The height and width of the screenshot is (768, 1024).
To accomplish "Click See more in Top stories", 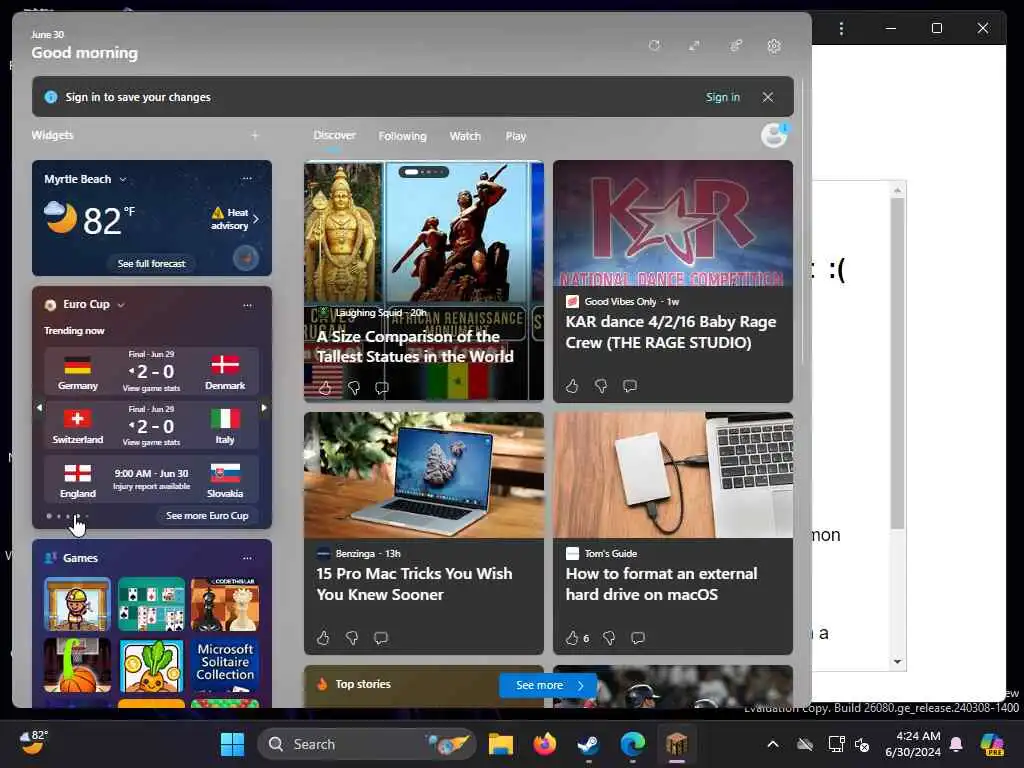I will [x=548, y=685].
